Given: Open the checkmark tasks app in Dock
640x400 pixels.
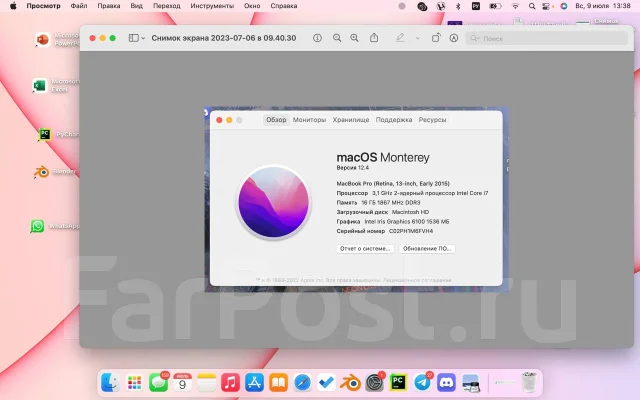Looking at the screenshot, I should (326, 382).
